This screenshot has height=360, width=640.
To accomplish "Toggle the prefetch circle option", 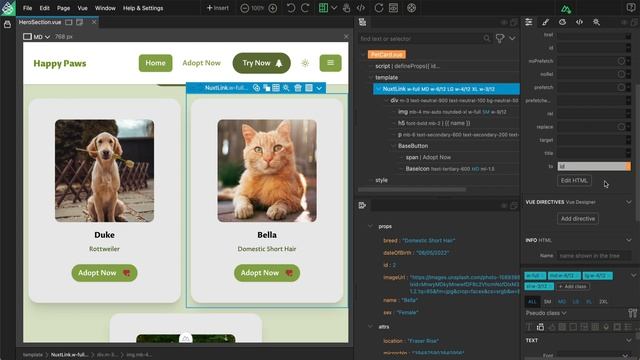I will coord(621,87).
